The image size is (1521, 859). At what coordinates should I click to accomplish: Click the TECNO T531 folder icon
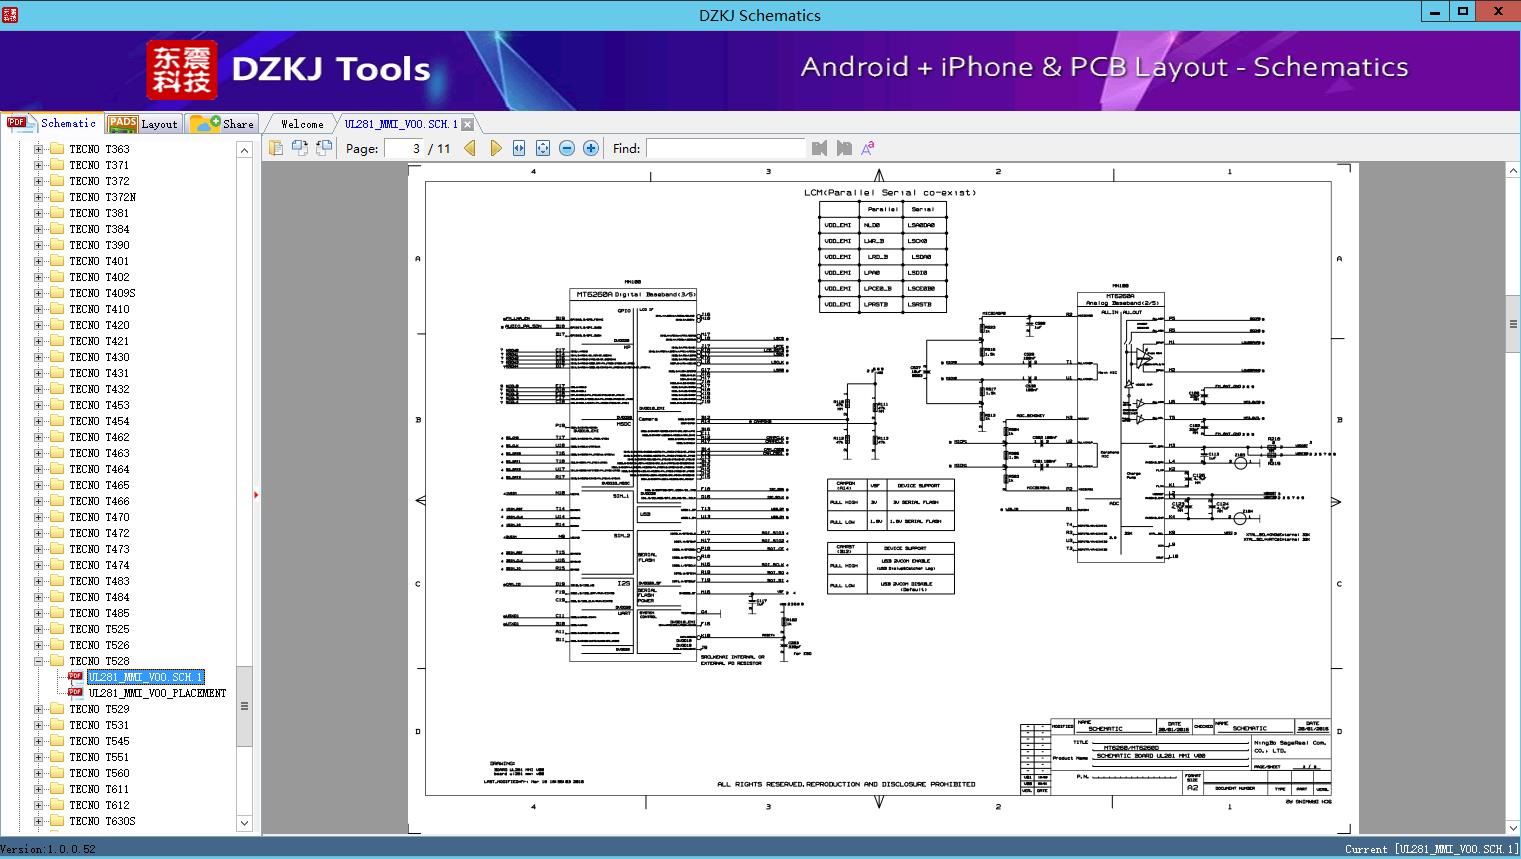coord(57,725)
